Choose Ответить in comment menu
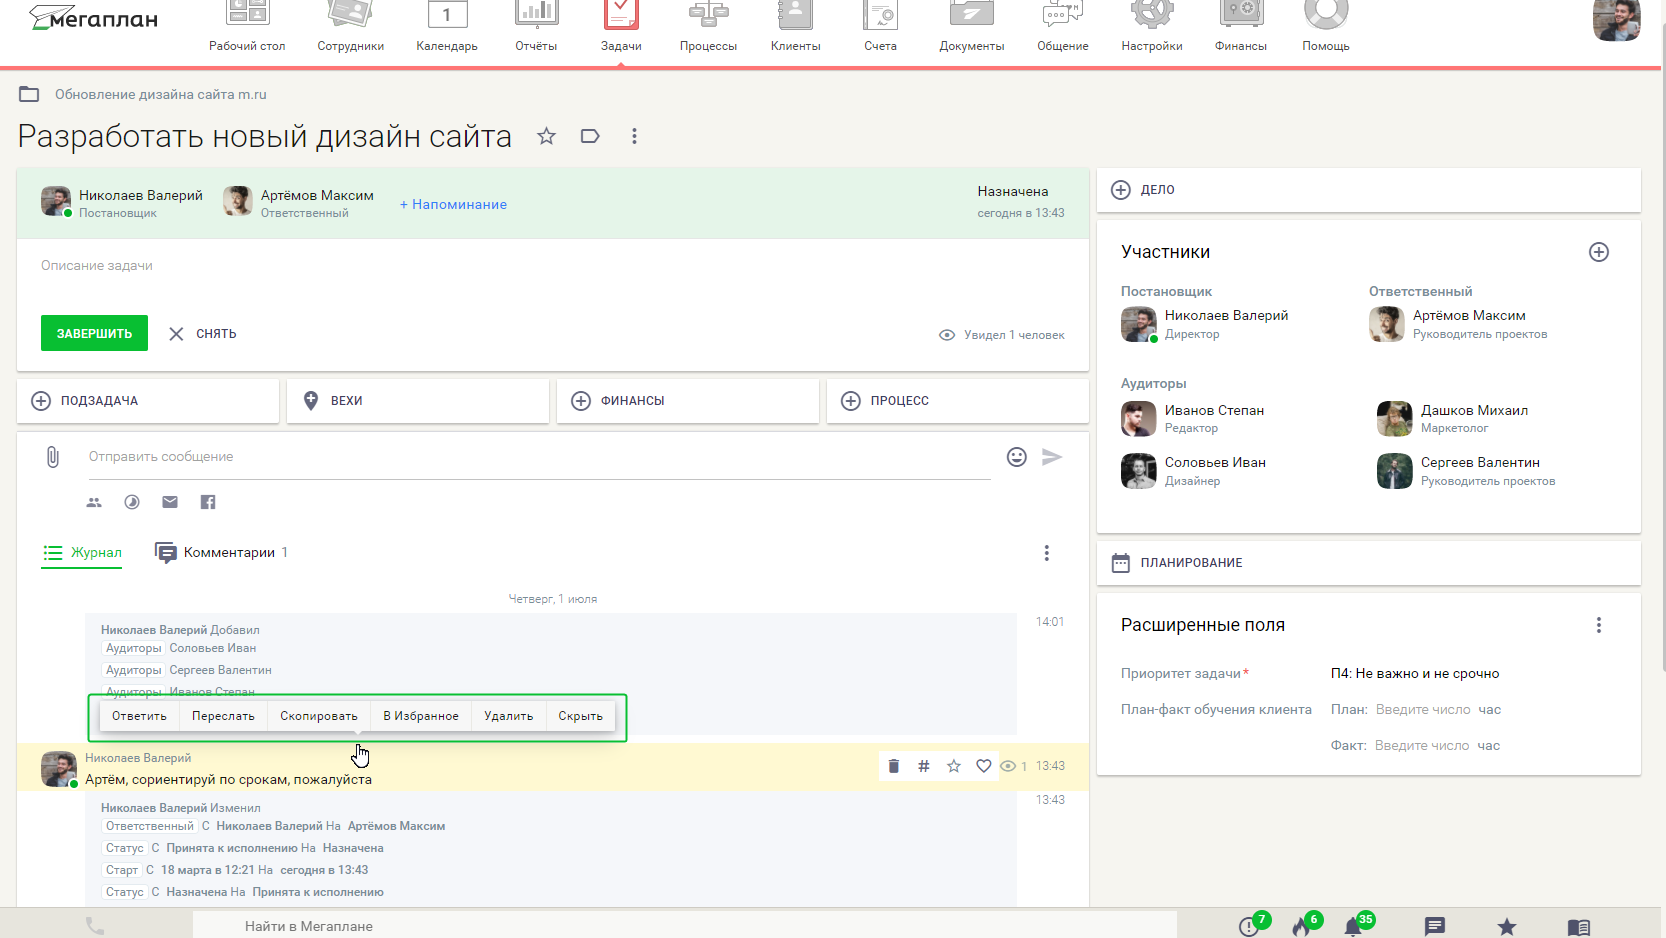This screenshot has height=938, width=1666. coord(139,716)
